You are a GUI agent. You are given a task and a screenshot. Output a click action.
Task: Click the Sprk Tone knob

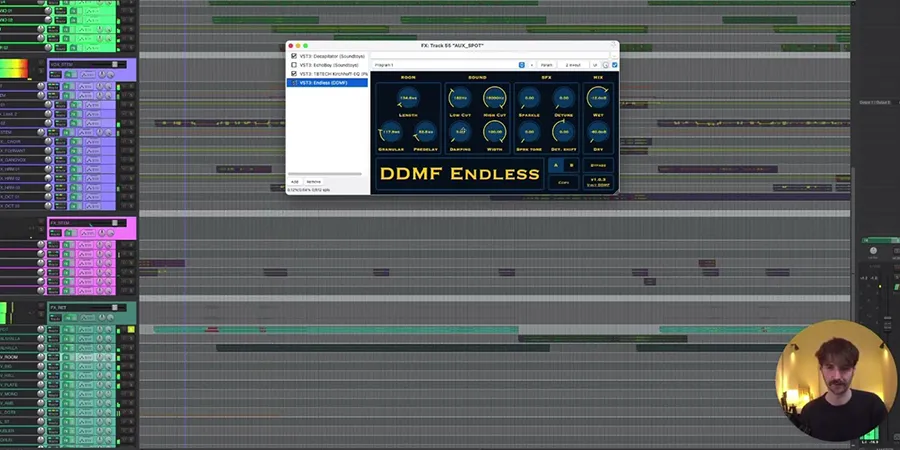pos(529,132)
